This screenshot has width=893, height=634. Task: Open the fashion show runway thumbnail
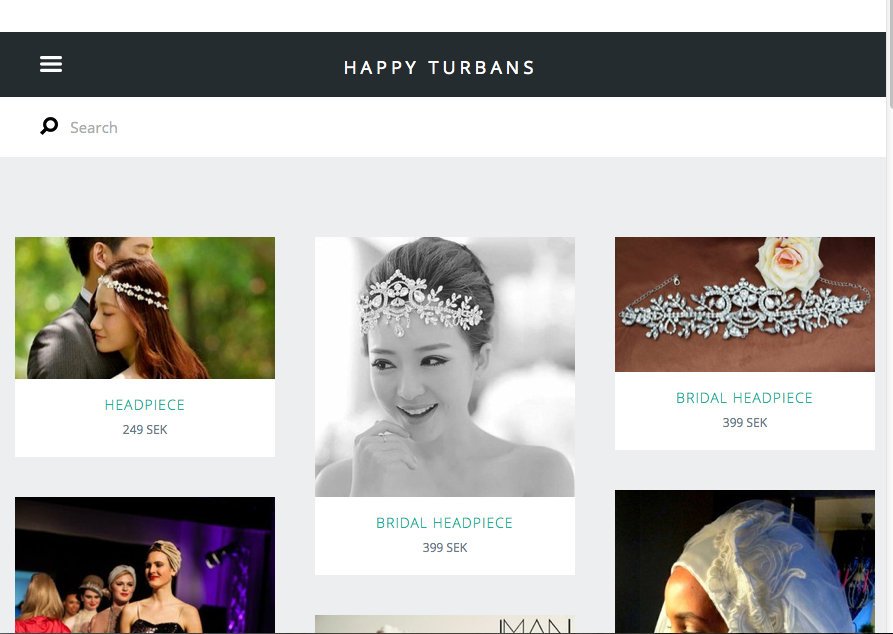[x=145, y=565]
